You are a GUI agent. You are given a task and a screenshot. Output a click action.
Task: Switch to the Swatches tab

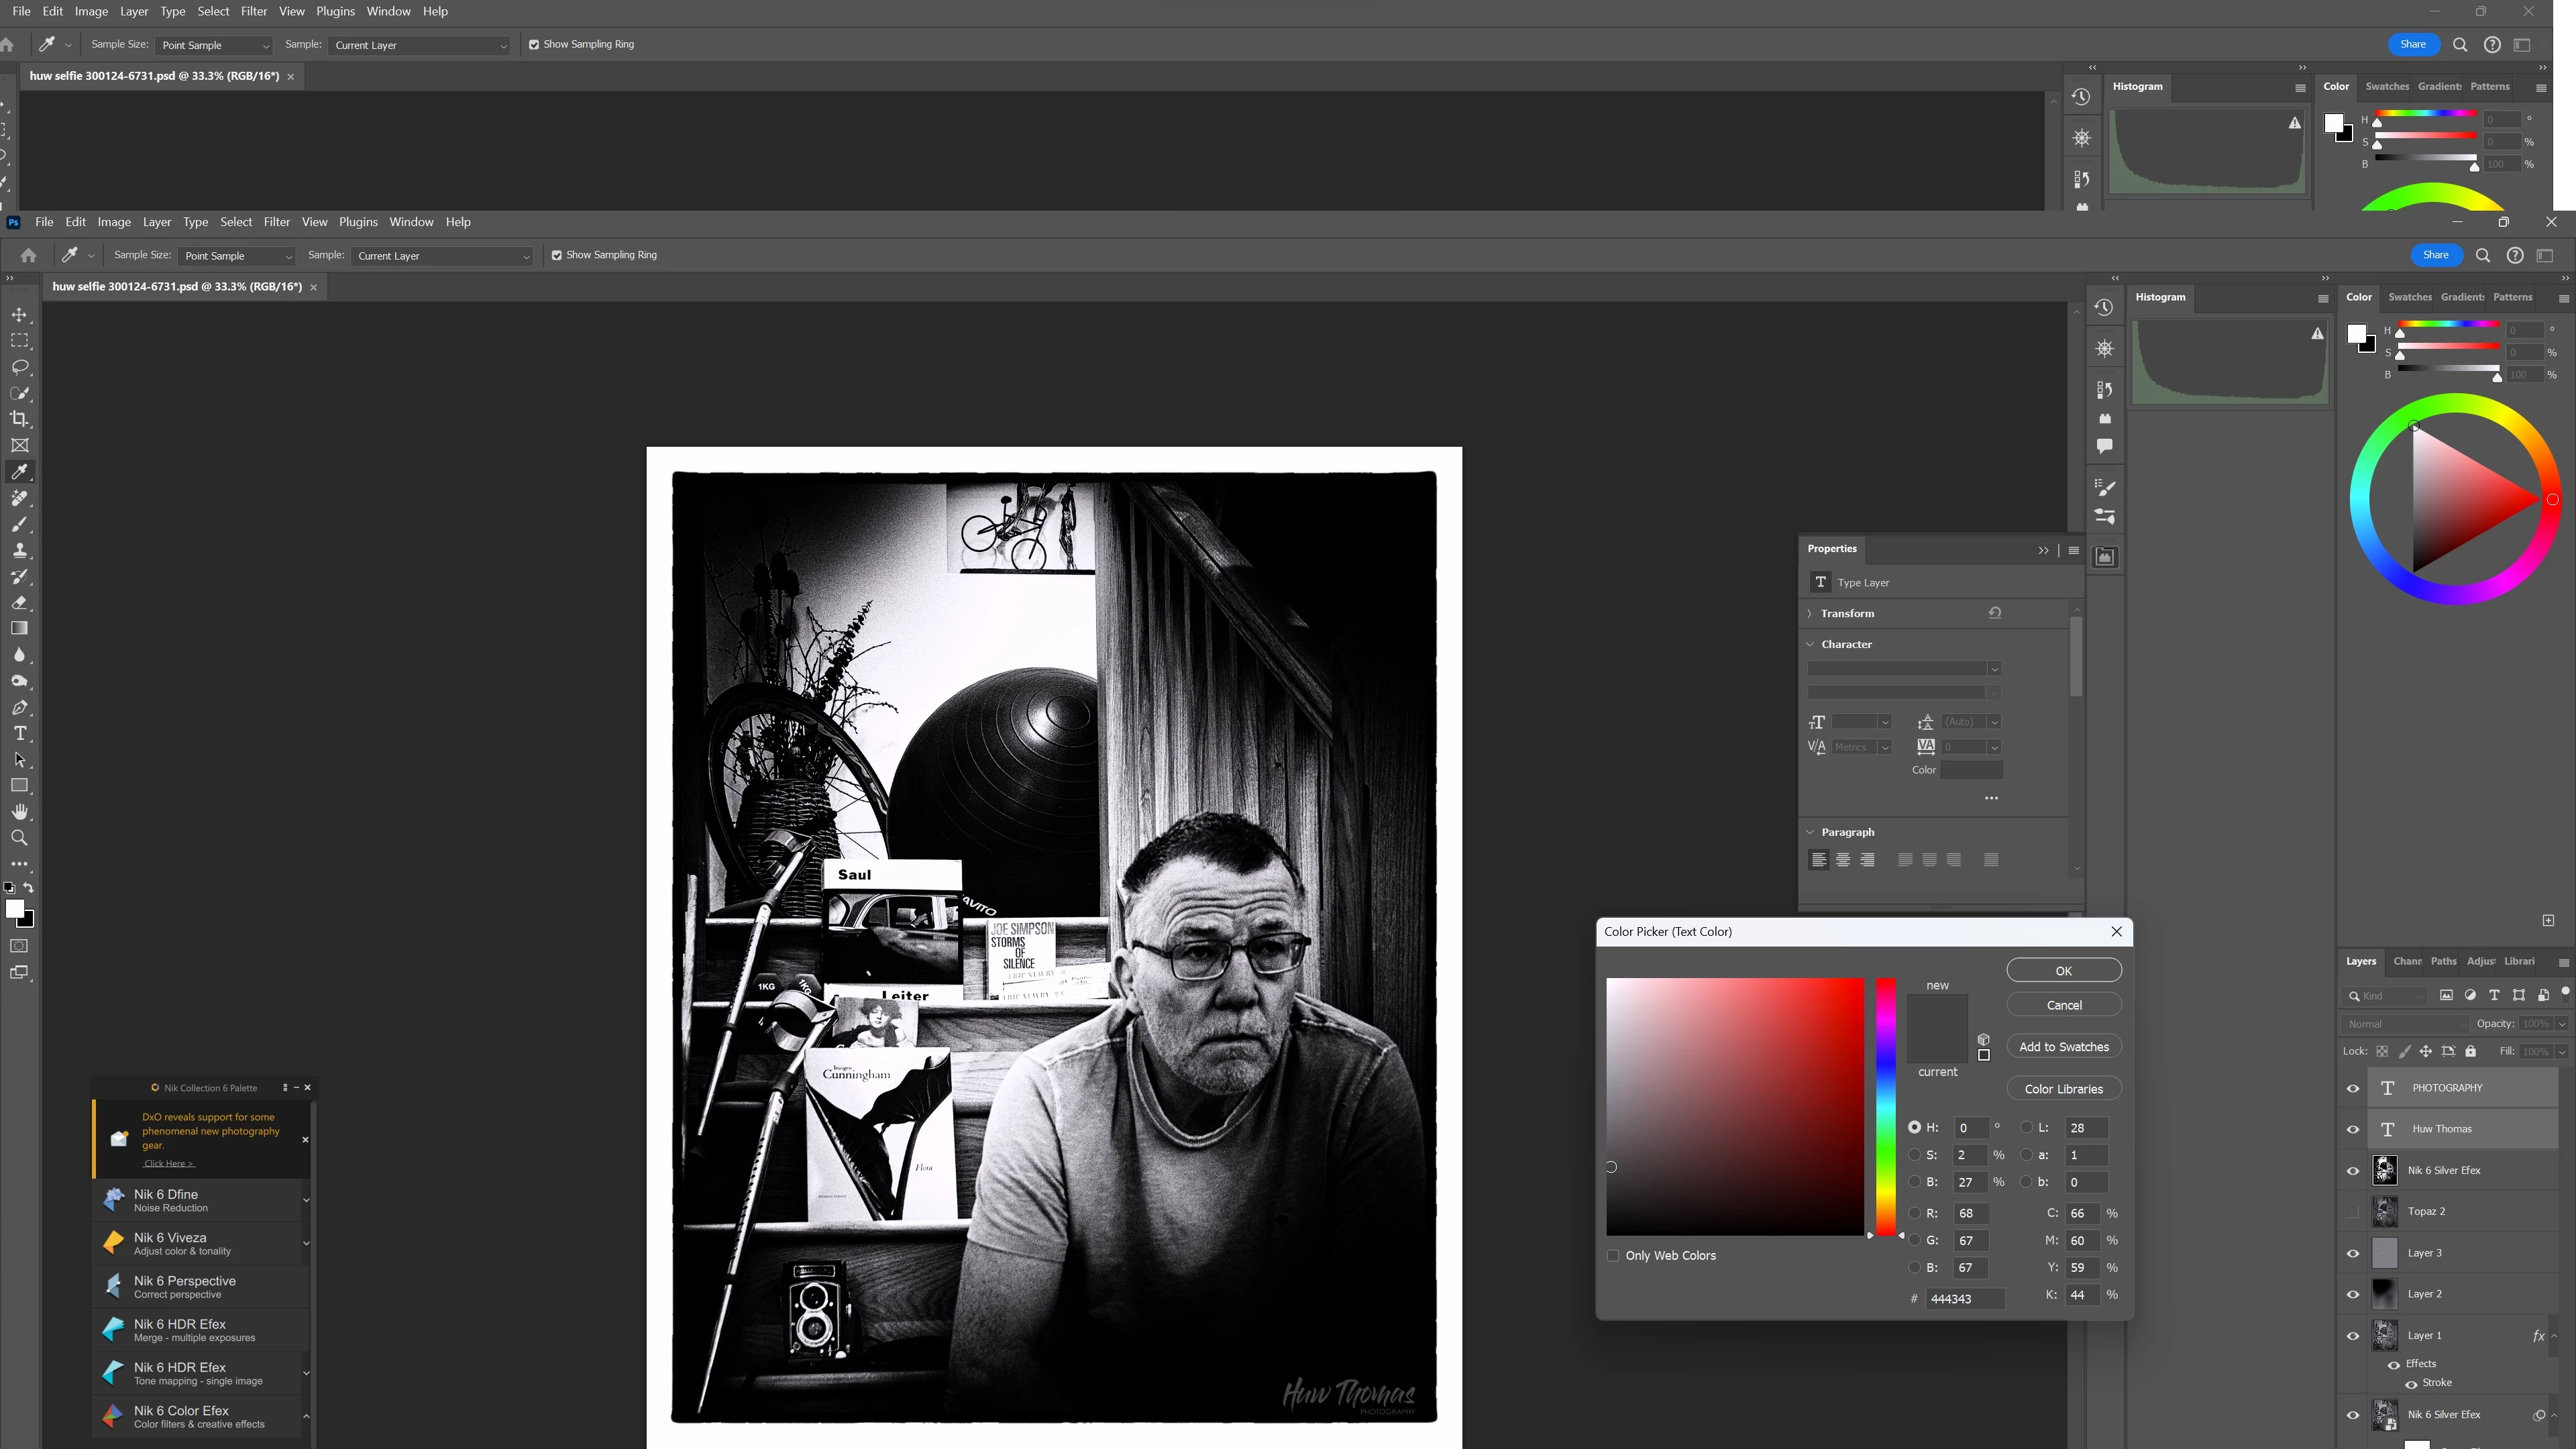tap(2409, 297)
